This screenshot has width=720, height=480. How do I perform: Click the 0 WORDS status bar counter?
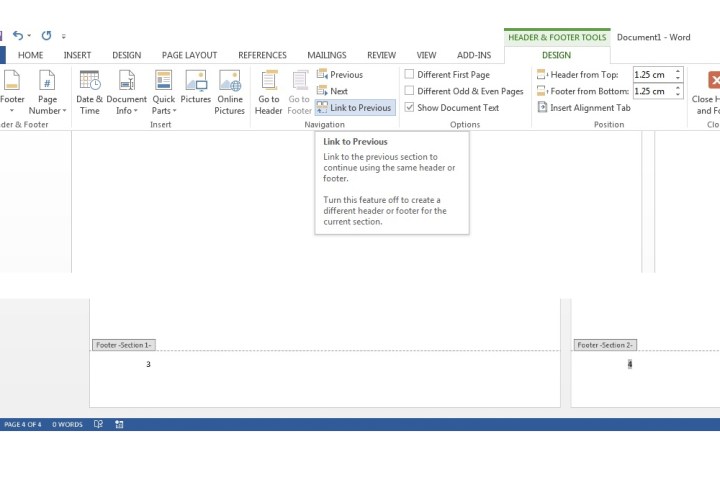[67, 424]
